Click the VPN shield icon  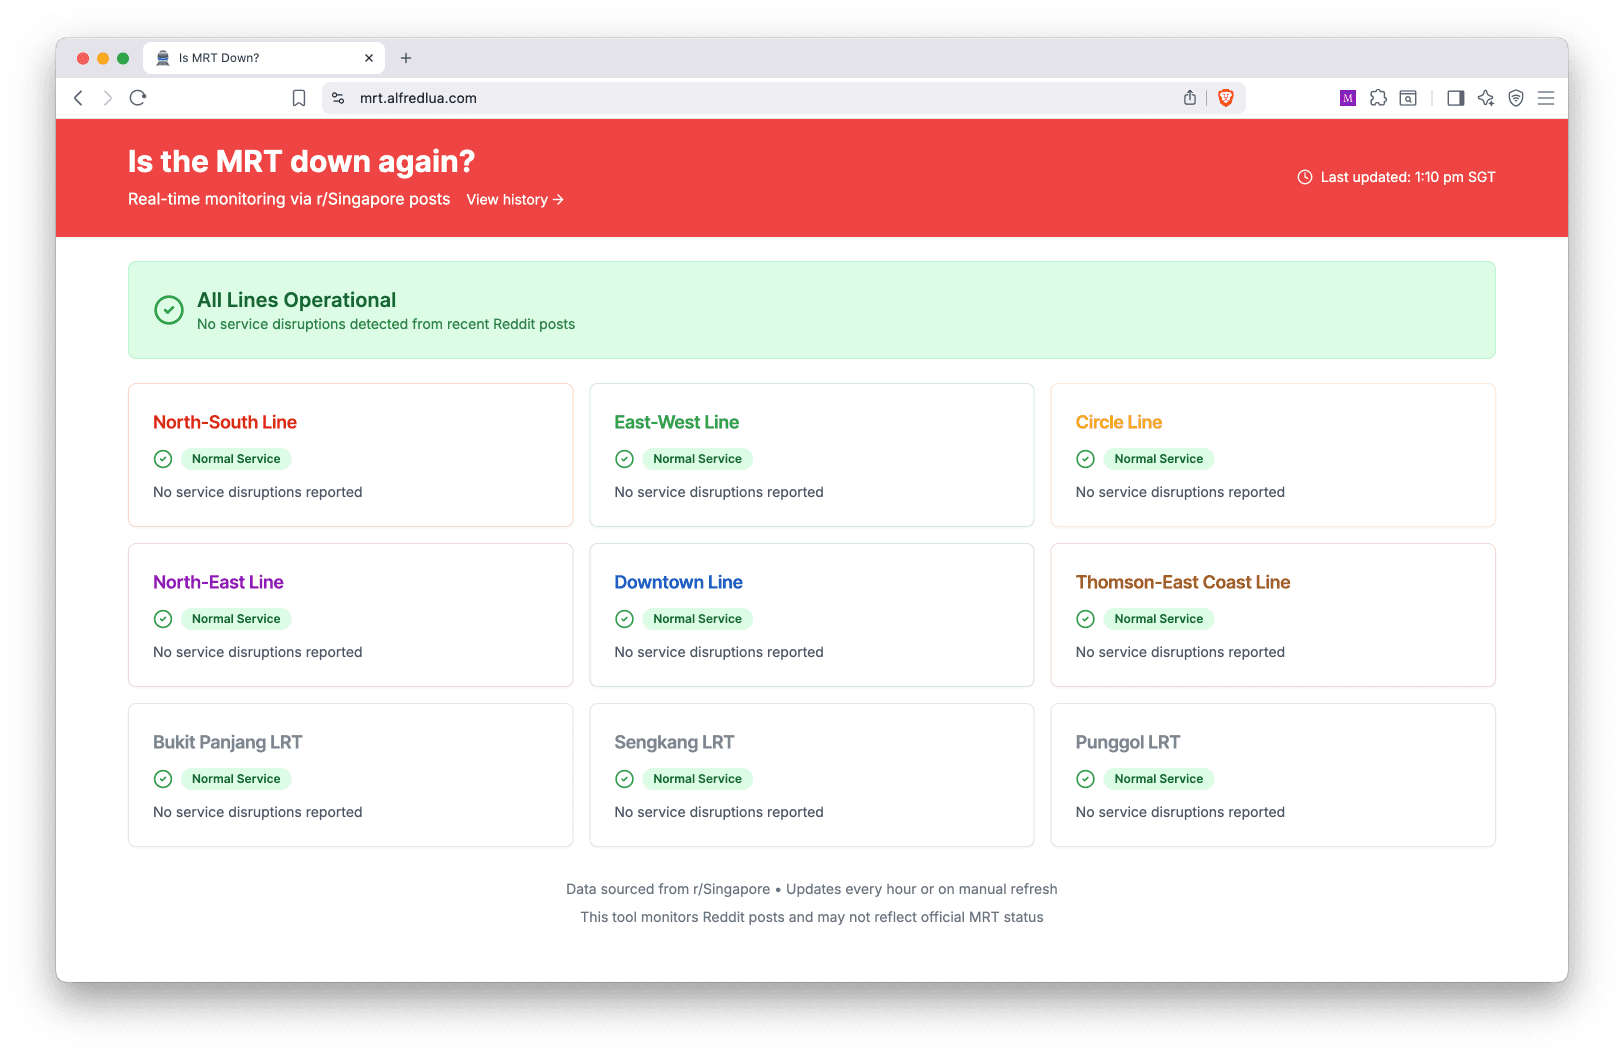click(x=1516, y=98)
